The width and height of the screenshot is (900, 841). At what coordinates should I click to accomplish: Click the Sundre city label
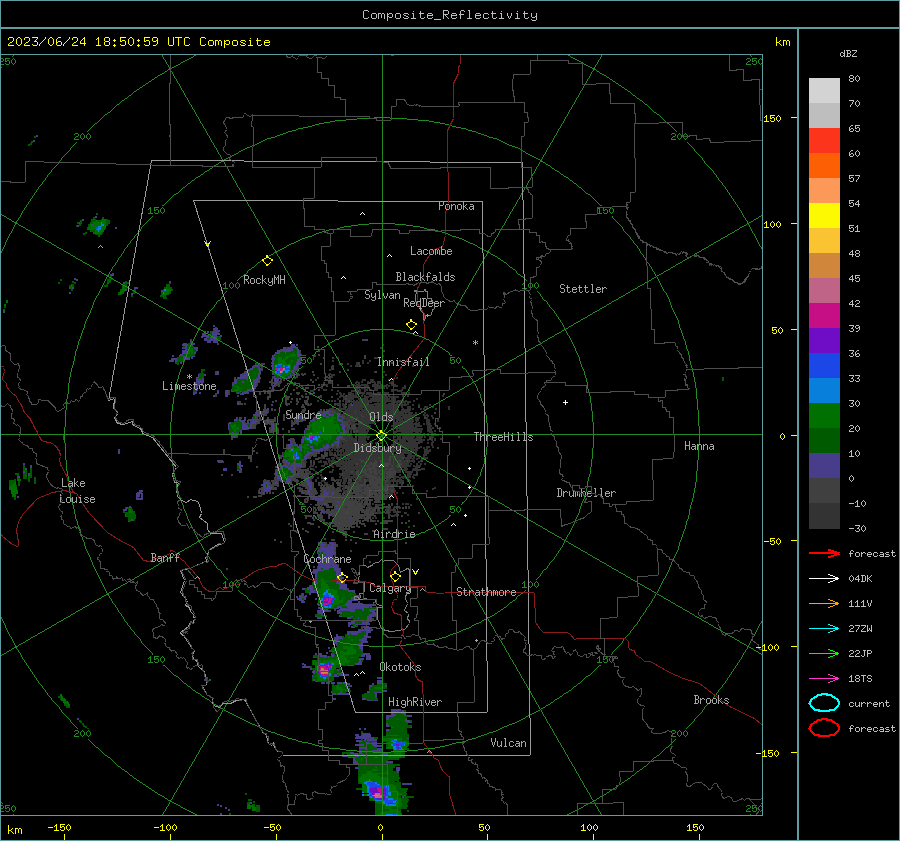point(303,414)
